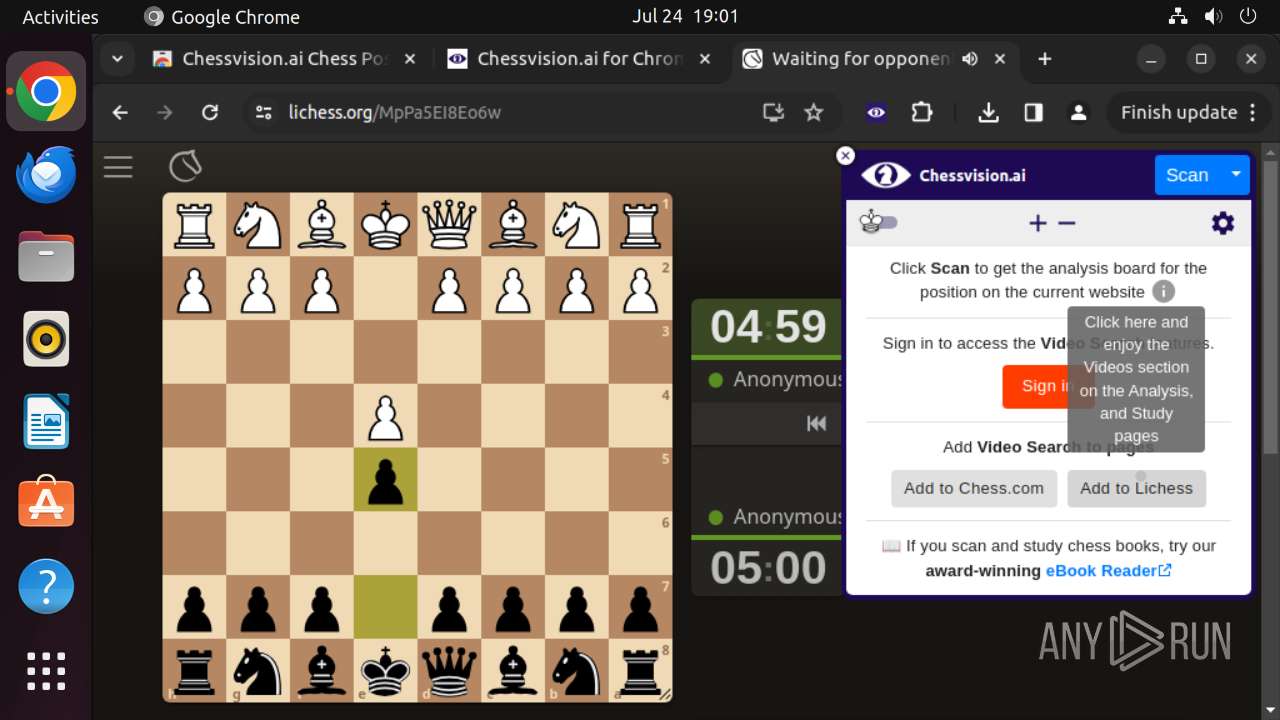1280x720 pixels.
Task: Switch to Waiting for opponent lichess tab
Action: pyautogui.click(x=860, y=59)
